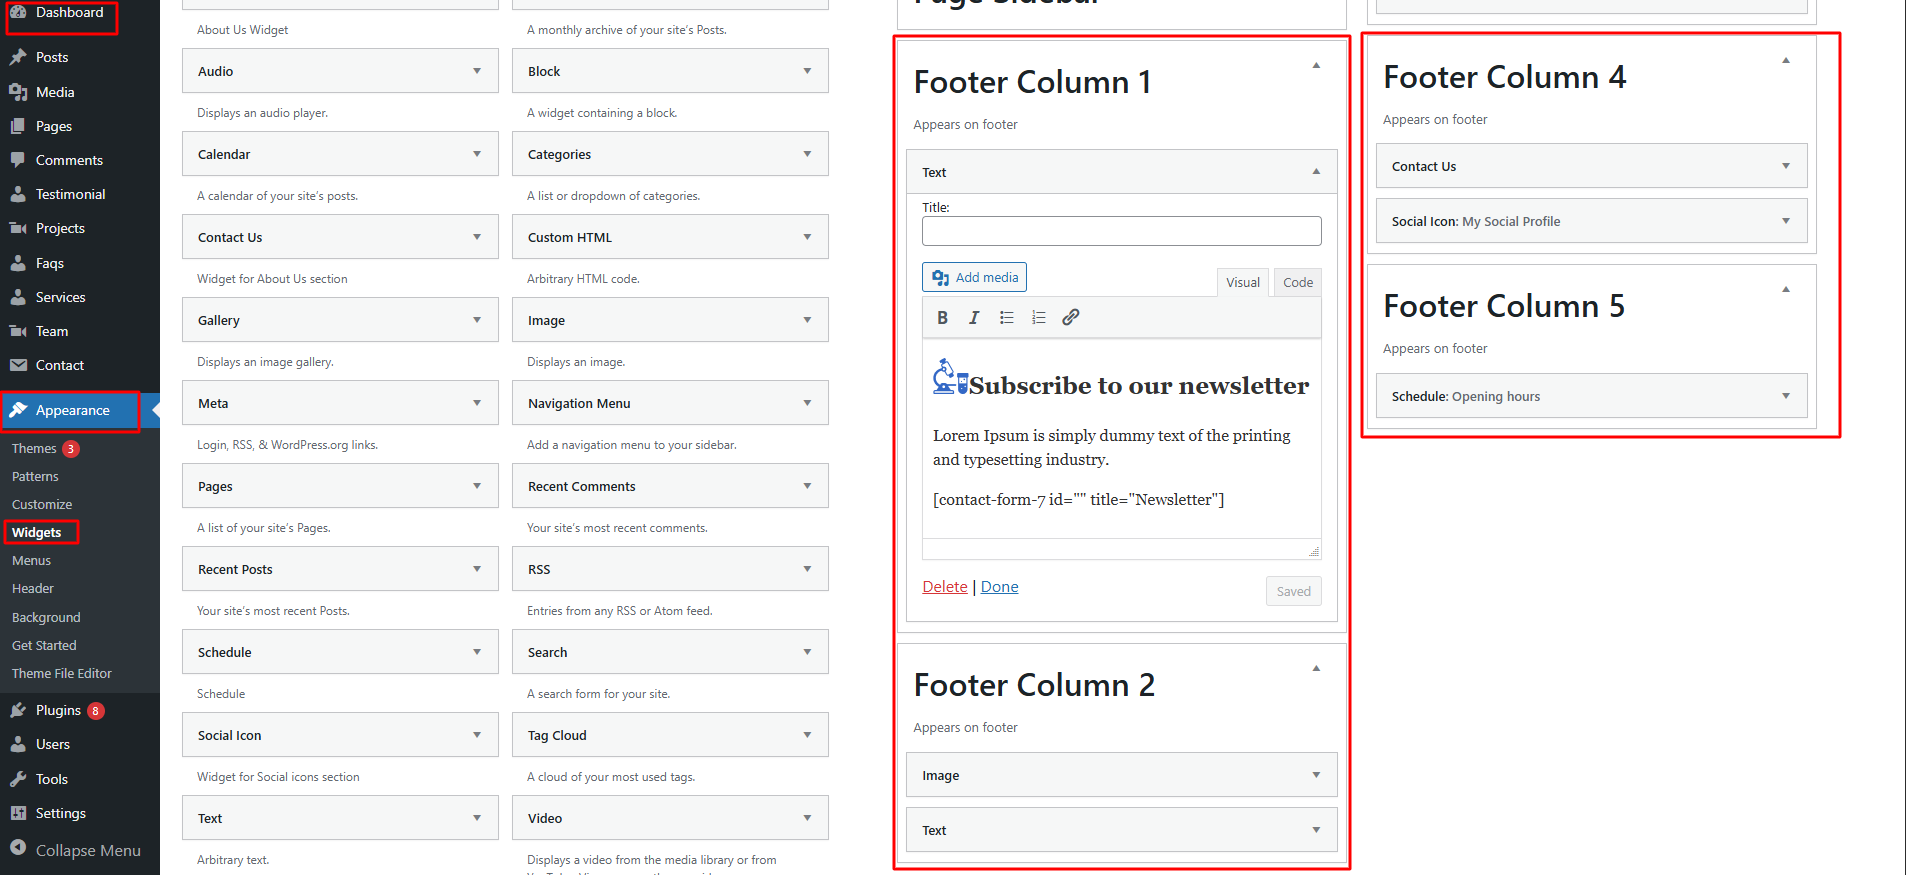Open Plugins via the plug icon
The width and height of the screenshot is (1906, 875).
pos(20,710)
